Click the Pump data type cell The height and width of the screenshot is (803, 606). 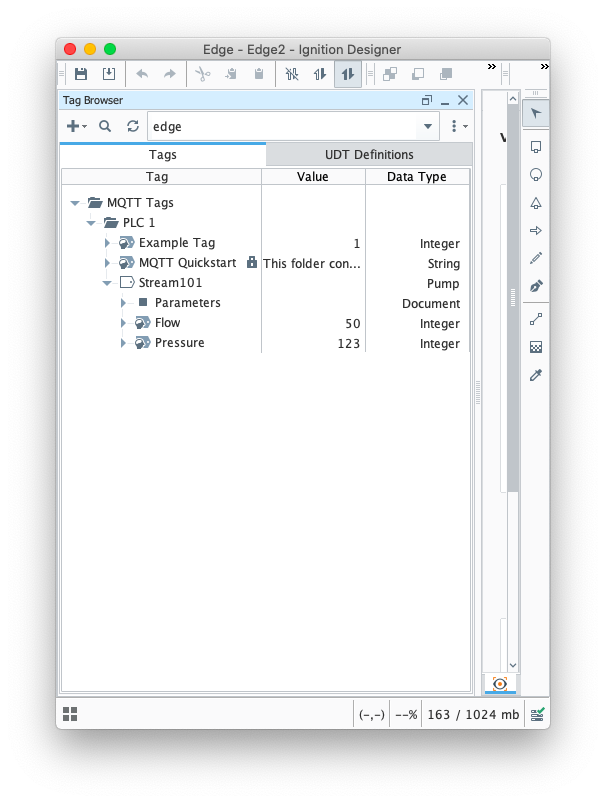[x=443, y=284]
